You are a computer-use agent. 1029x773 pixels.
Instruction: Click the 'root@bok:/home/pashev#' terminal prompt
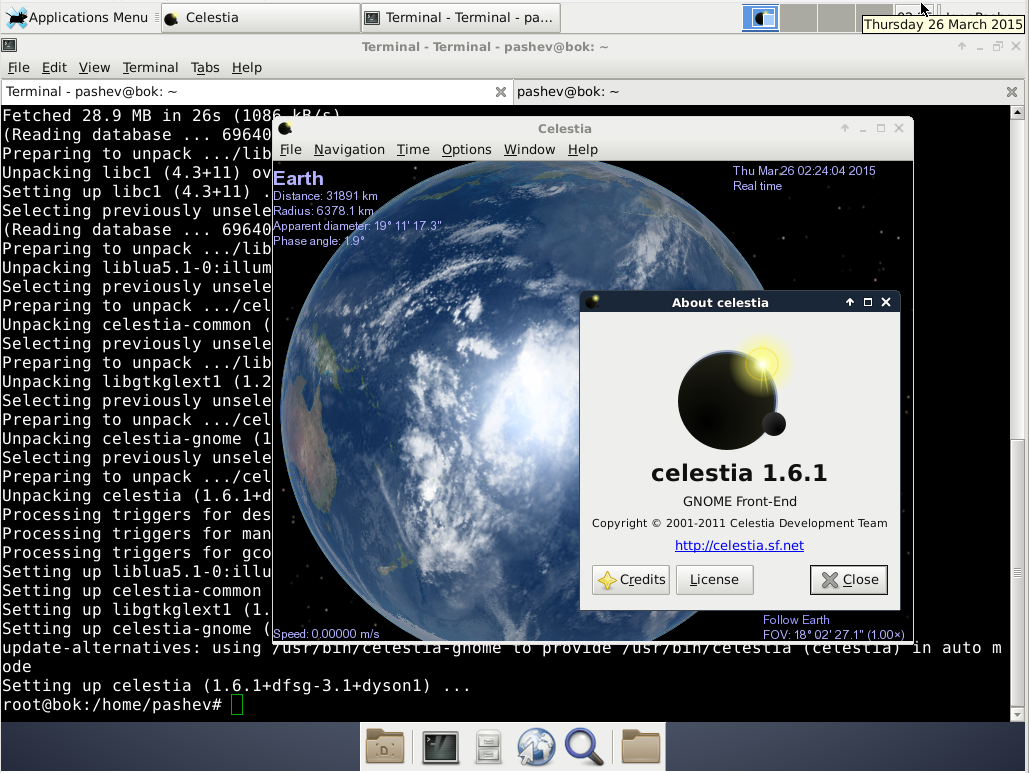pyautogui.click(x=112, y=705)
